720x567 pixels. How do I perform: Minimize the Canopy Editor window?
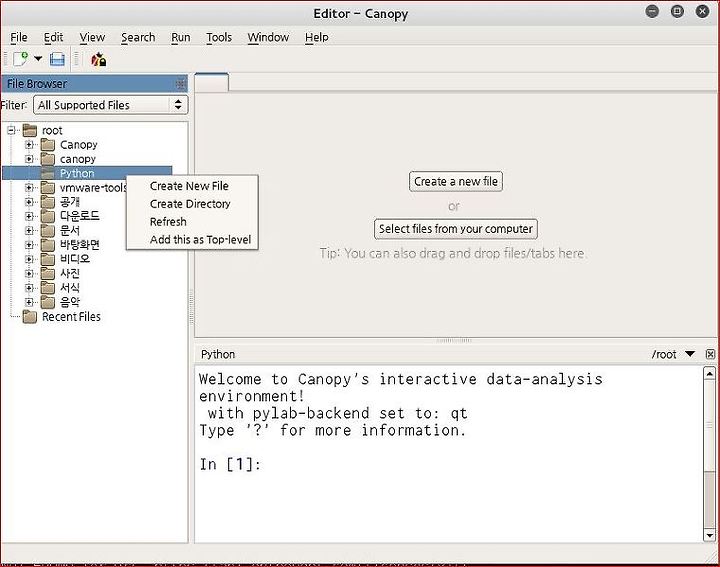click(652, 11)
